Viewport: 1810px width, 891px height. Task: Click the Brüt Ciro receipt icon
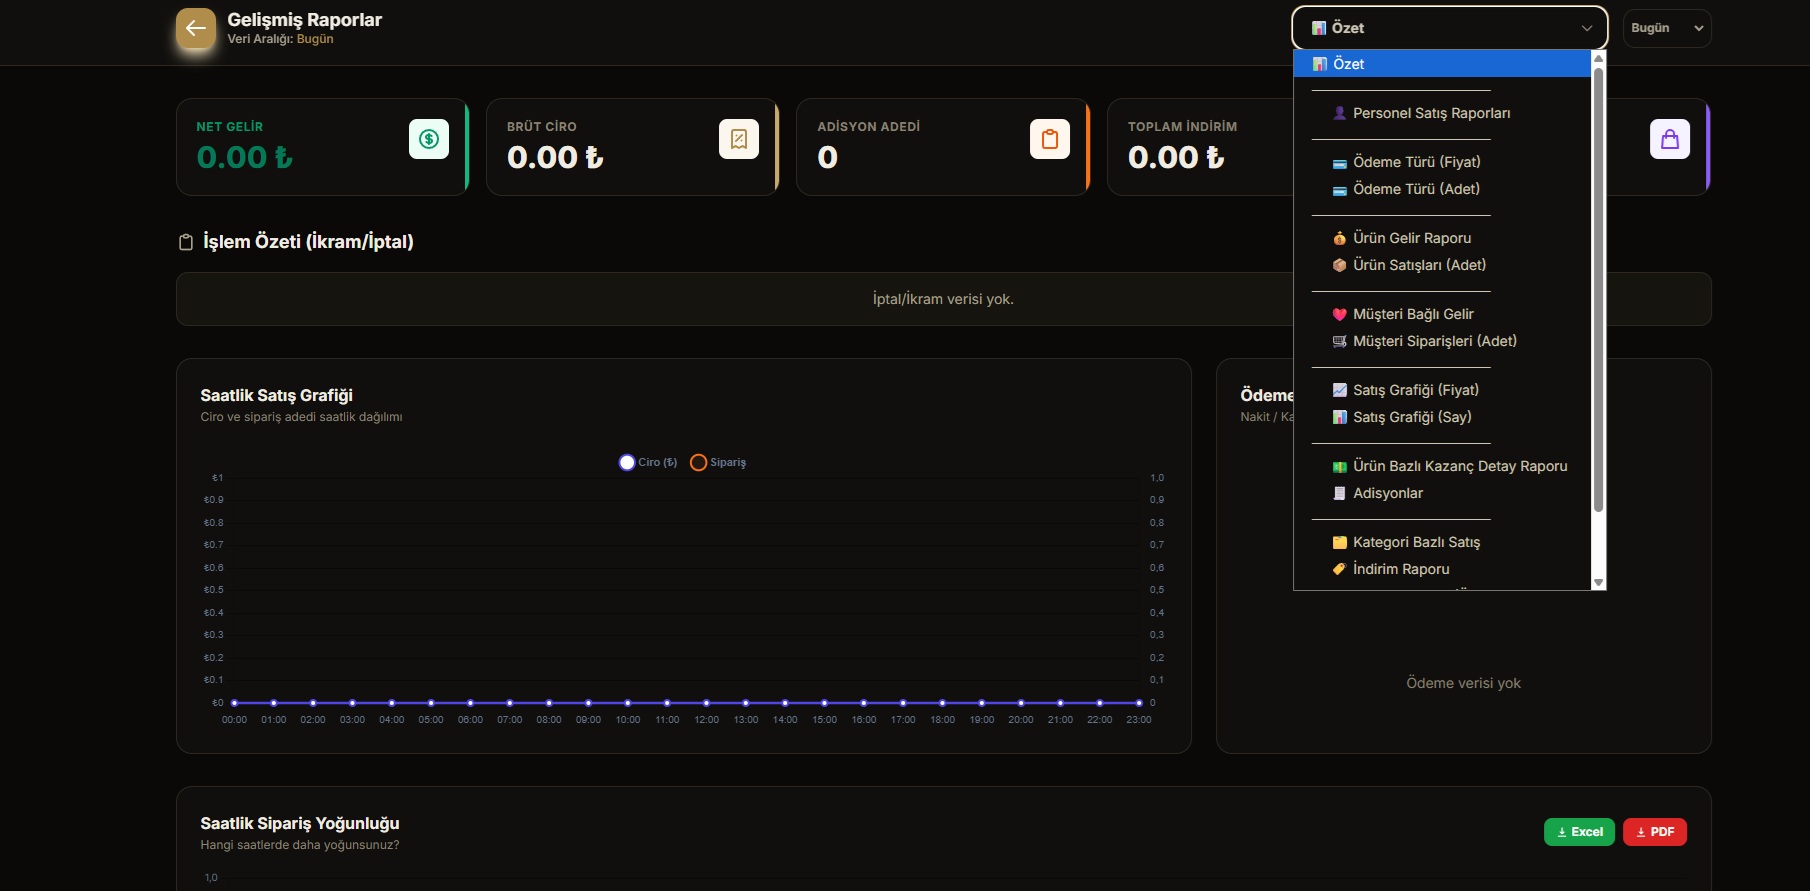pos(739,139)
